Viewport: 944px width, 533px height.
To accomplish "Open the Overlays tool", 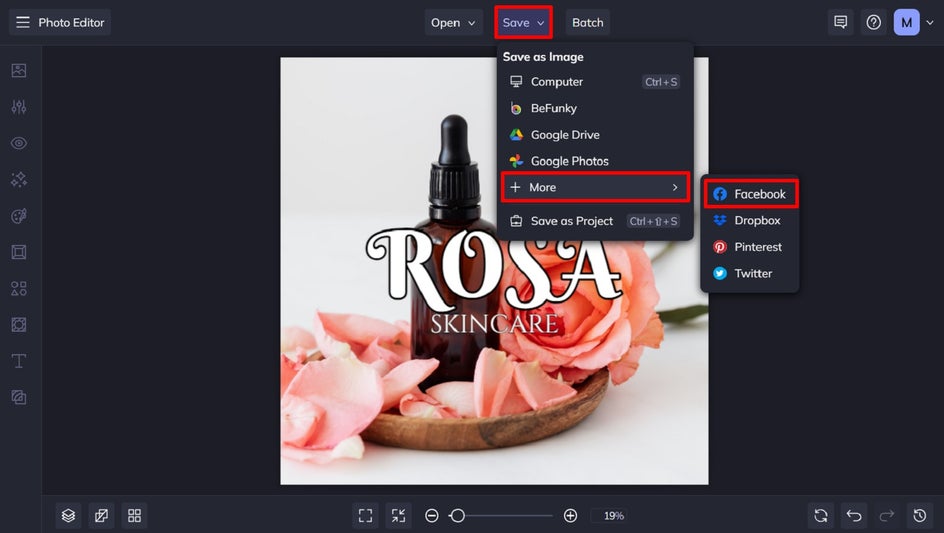I will pos(19,325).
